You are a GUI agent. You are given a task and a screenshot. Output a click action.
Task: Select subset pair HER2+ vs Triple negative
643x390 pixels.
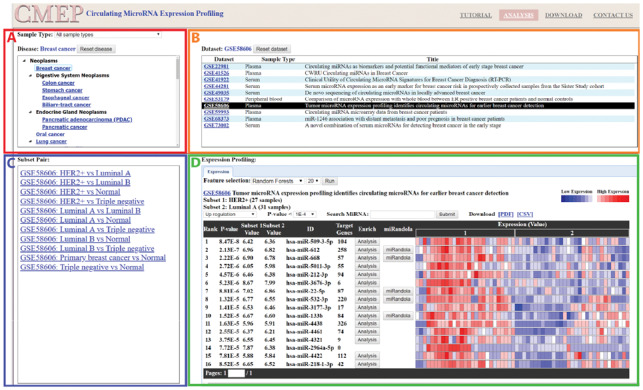click(82, 201)
